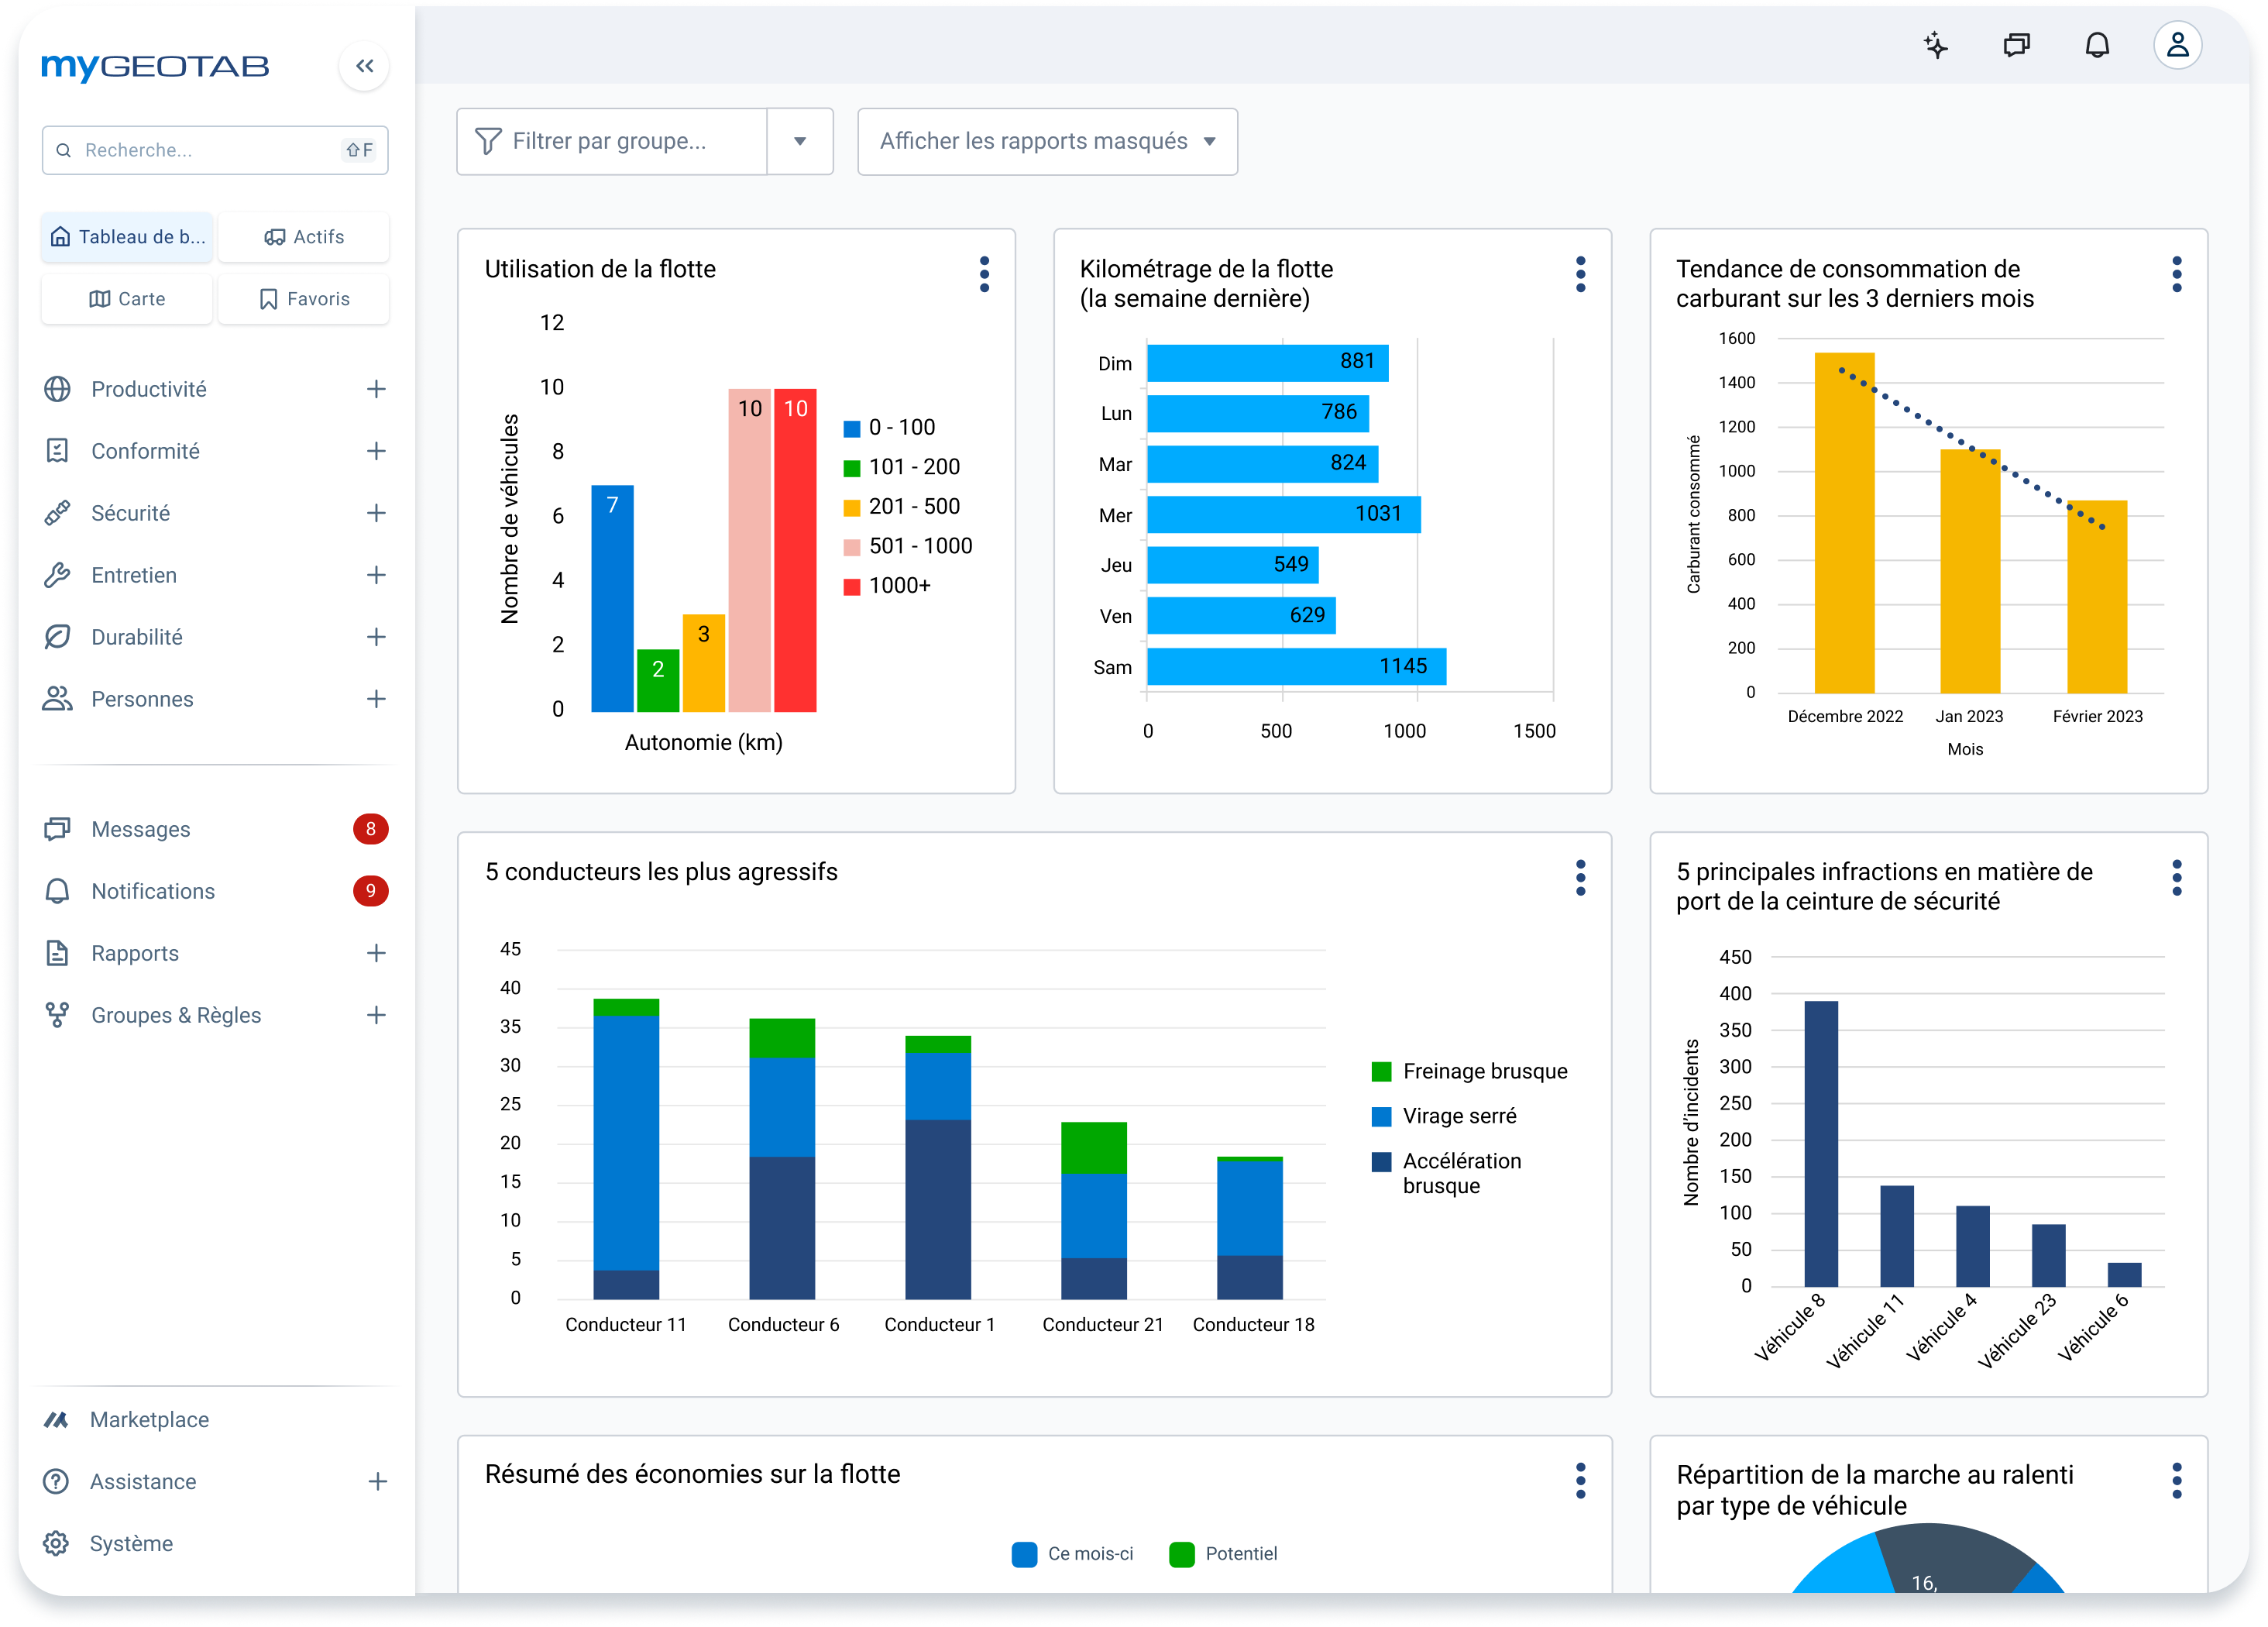Click the Durabilité leaf icon

(58, 637)
